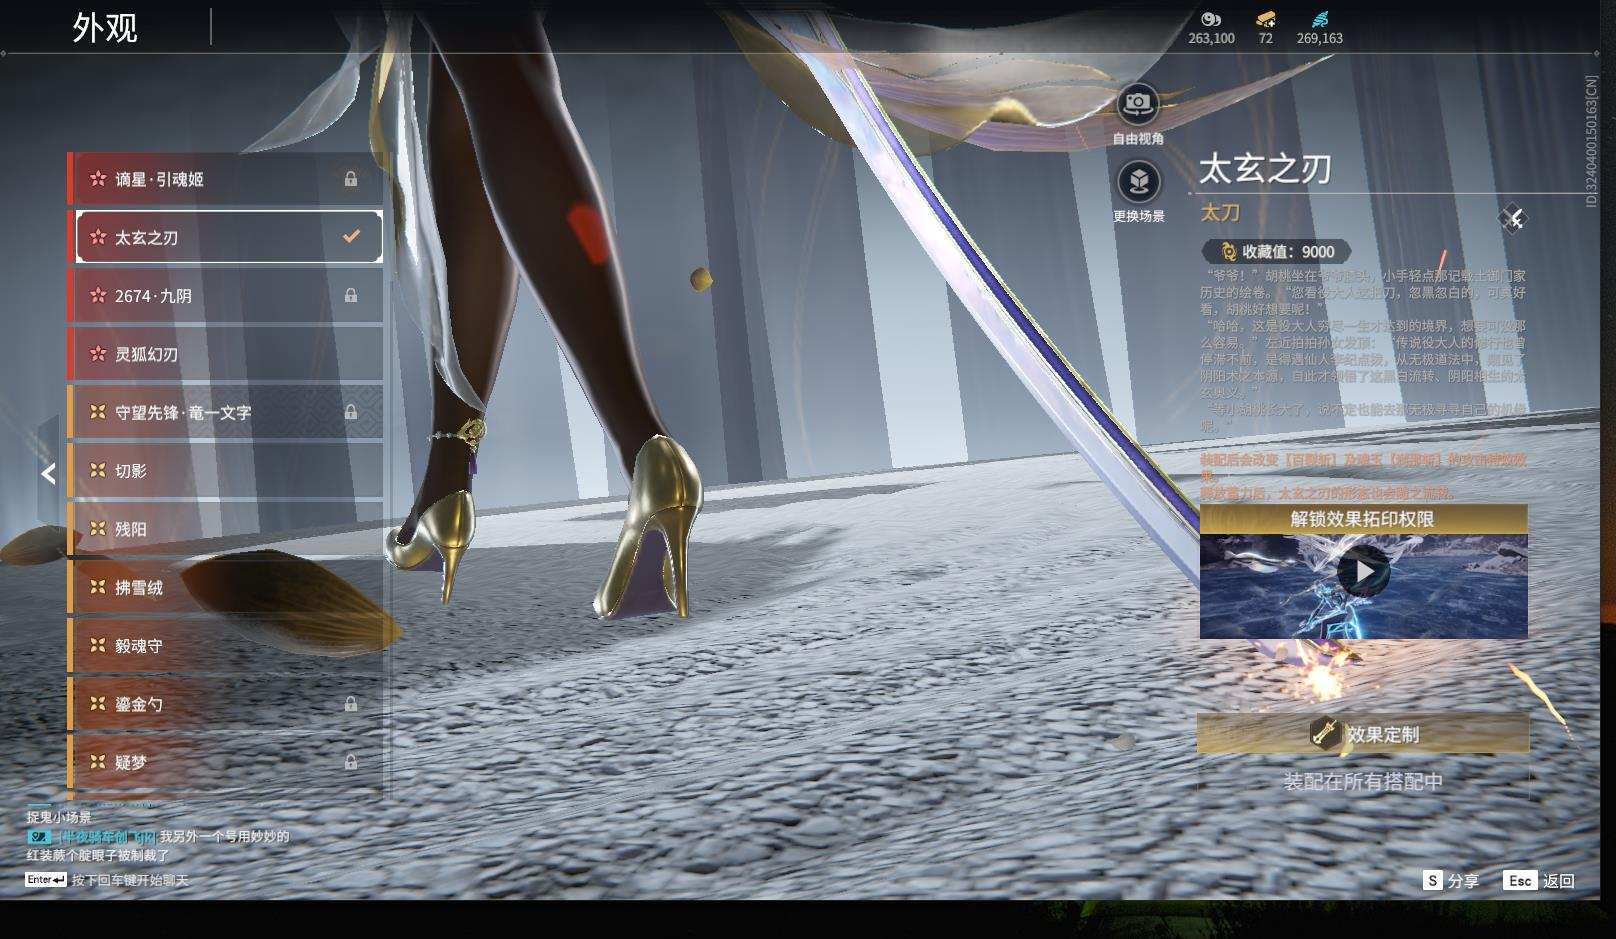The height and width of the screenshot is (939, 1616).
Task: Click the blue feather currency icon
Action: (1320, 19)
